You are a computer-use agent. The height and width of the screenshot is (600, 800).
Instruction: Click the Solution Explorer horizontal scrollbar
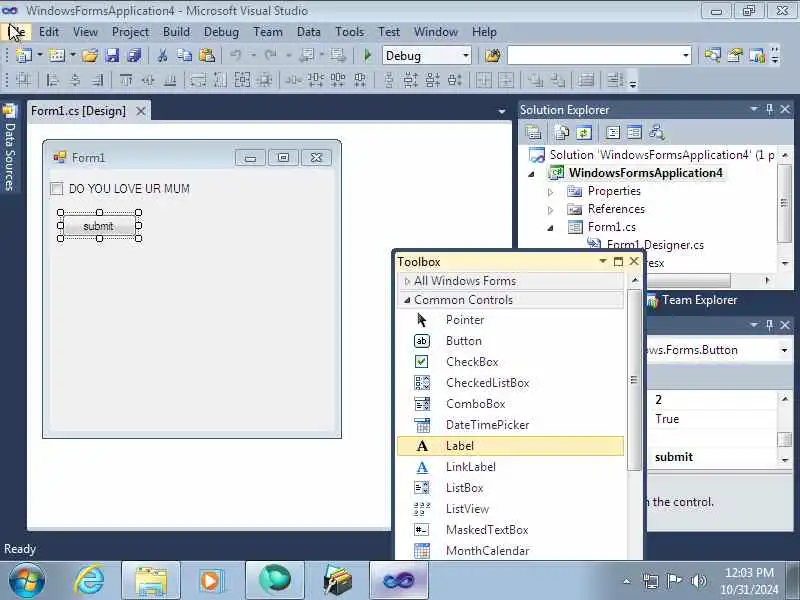(688, 280)
